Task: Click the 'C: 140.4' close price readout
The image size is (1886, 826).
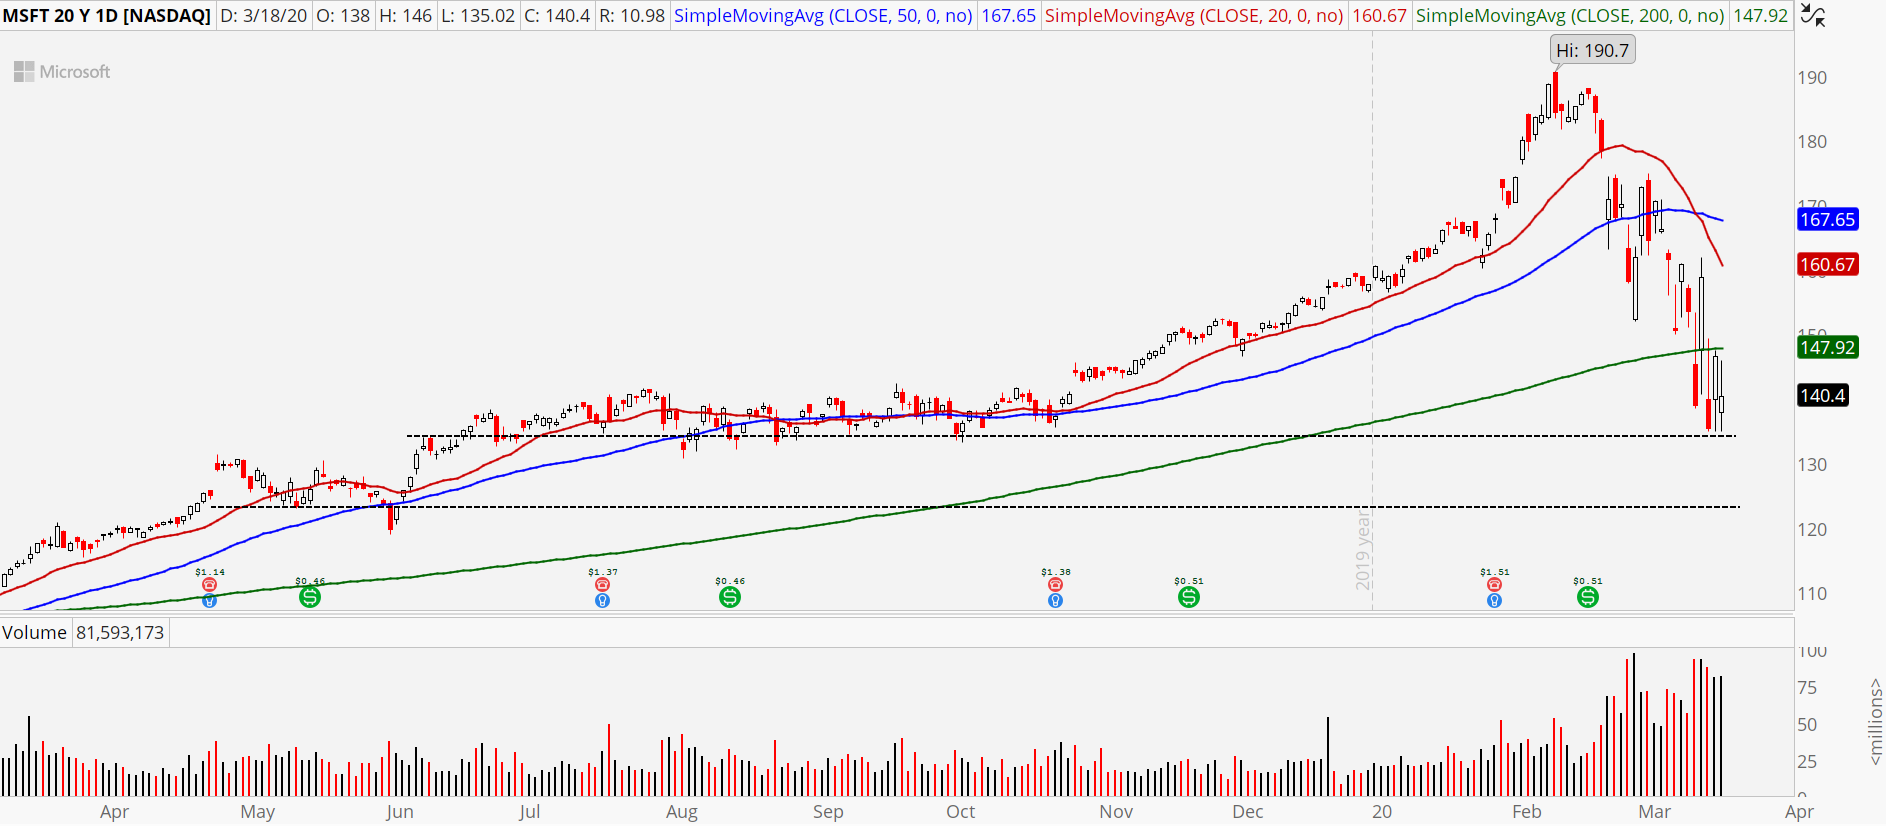Action: click(x=557, y=16)
